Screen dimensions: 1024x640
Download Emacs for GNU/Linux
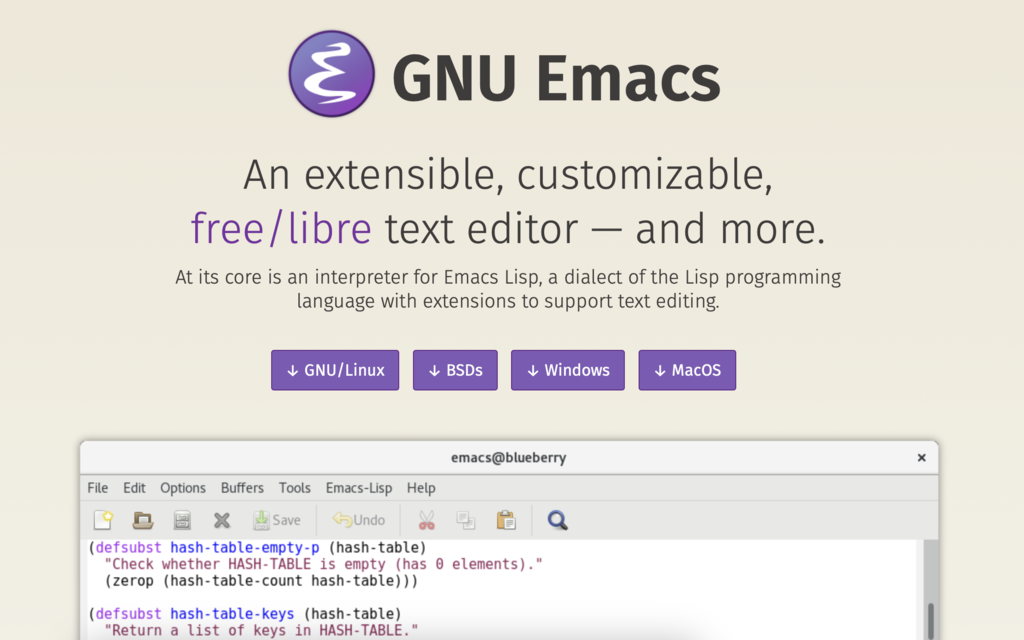[334, 370]
